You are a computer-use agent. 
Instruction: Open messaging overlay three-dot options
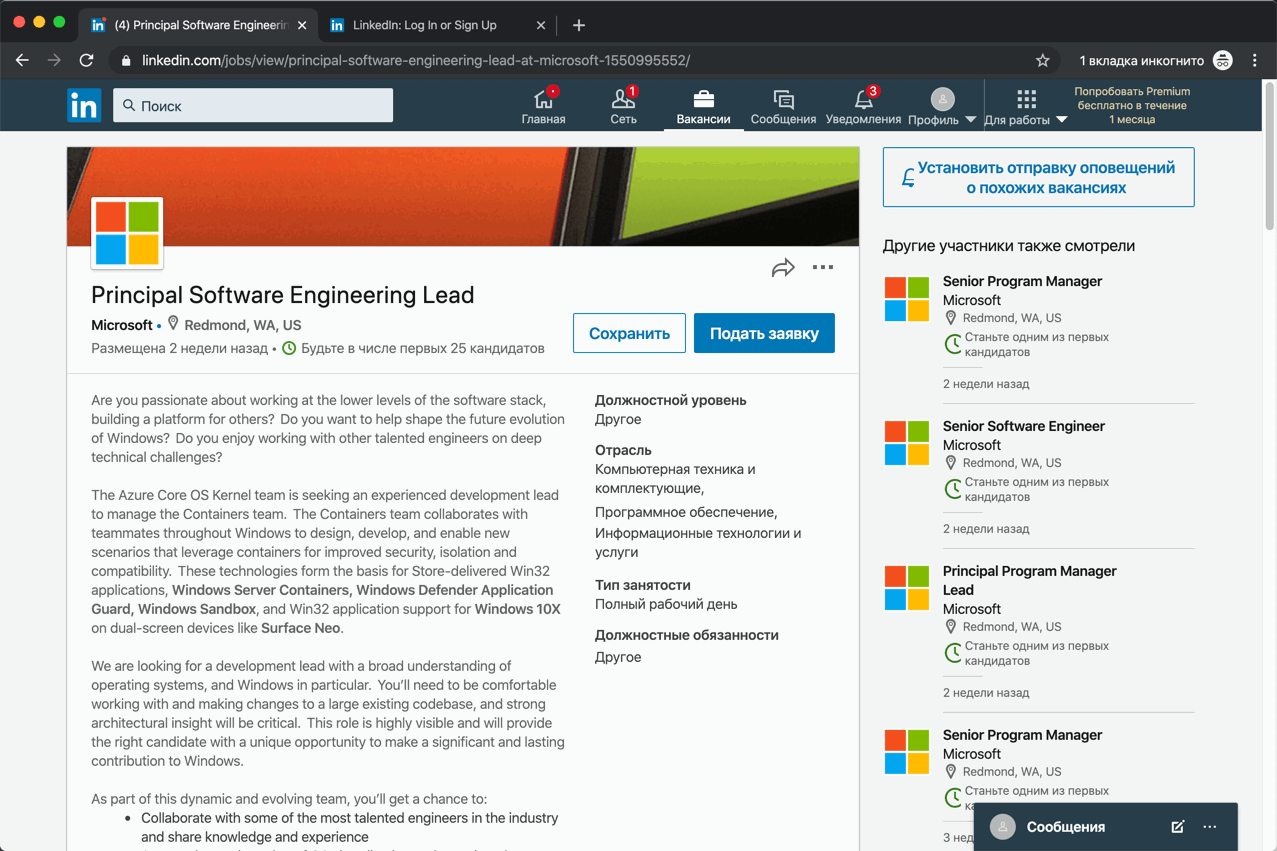point(1210,827)
